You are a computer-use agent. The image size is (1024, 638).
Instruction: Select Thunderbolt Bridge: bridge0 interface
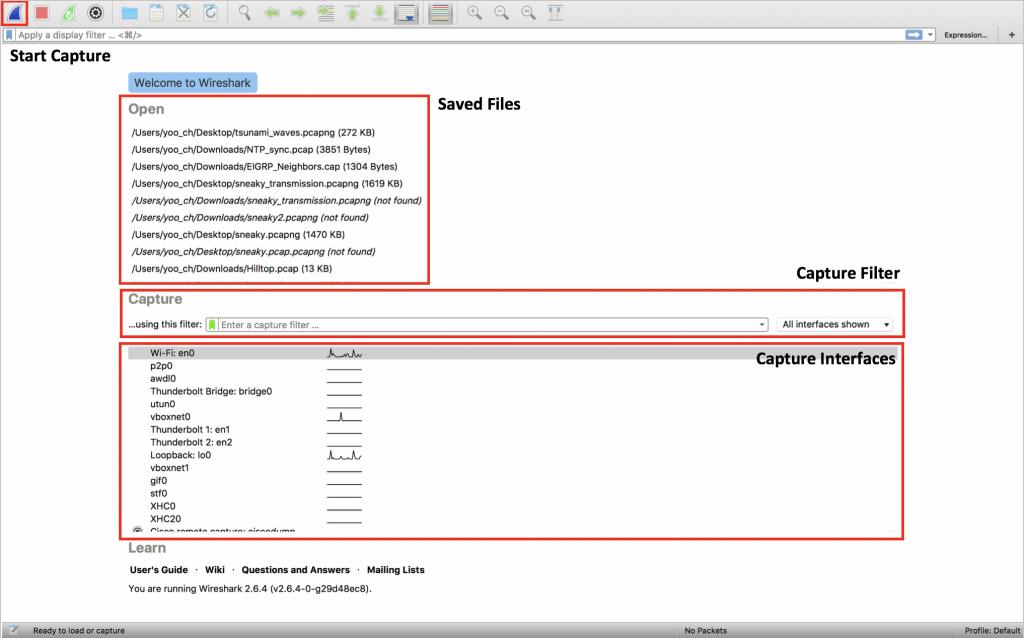click(x=513, y=391)
